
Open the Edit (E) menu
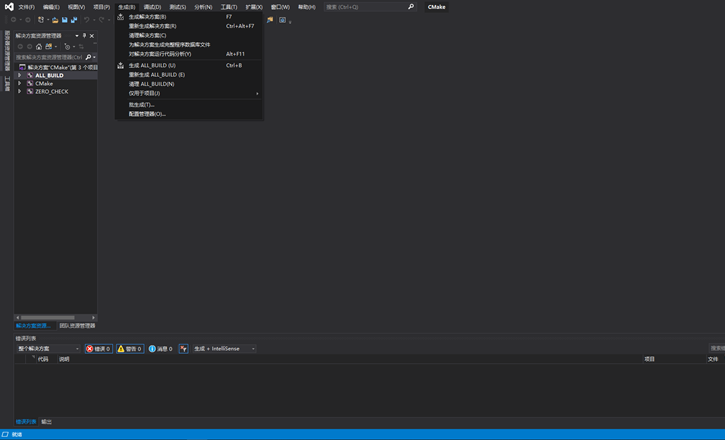tap(51, 7)
